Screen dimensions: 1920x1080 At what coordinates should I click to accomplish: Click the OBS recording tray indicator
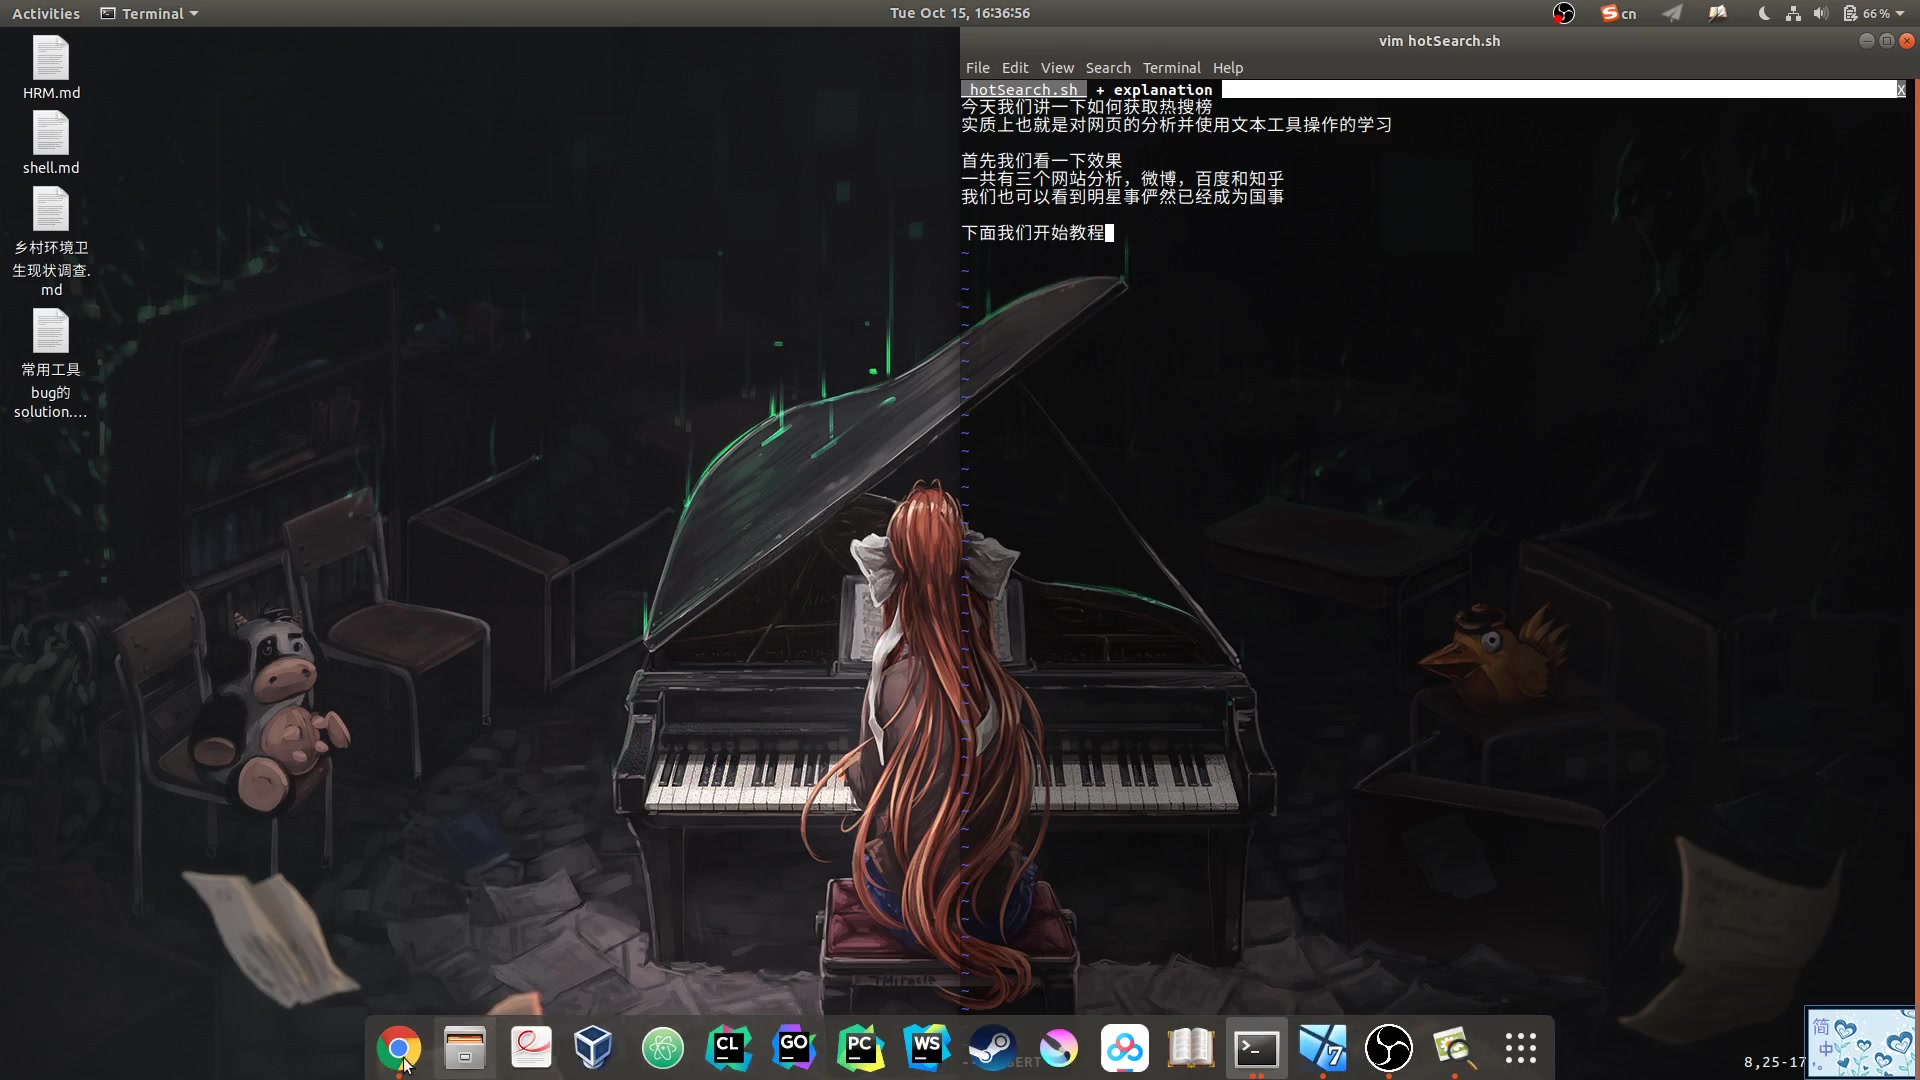point(1563,13)
